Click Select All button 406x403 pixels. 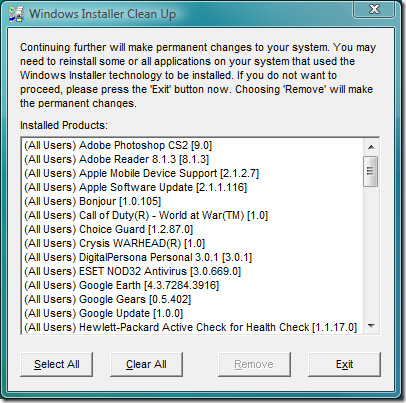click(x=57, y=364)
